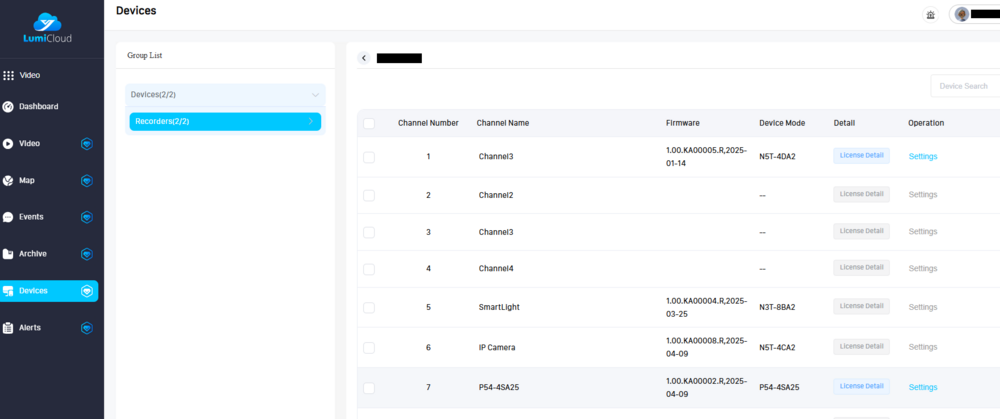
Task: Click the back arrow above the table
Action: (364, 58)
